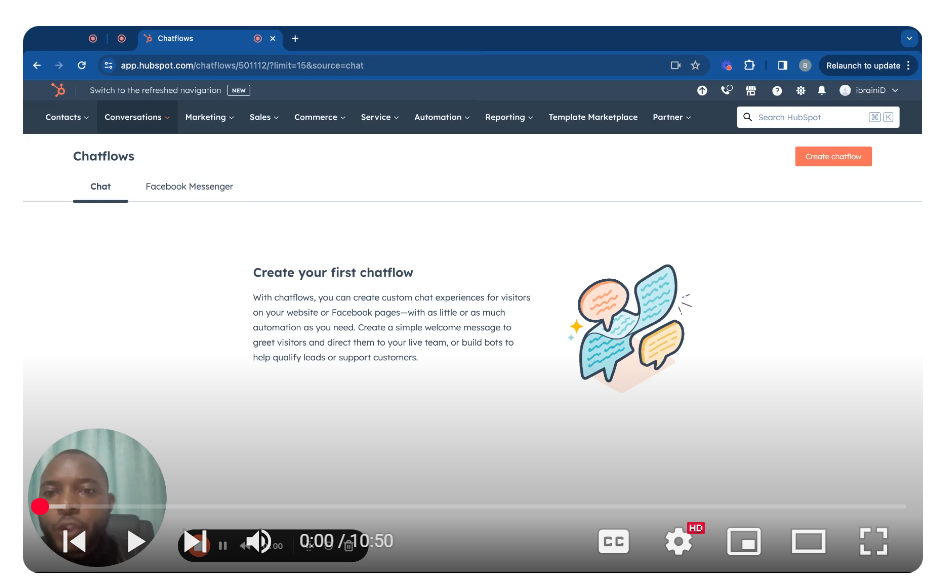Image resolution: width=948 pixels, height=586 pixels.
Task: Click Switch to the refreshed navigation
Action: click(155, 91)
